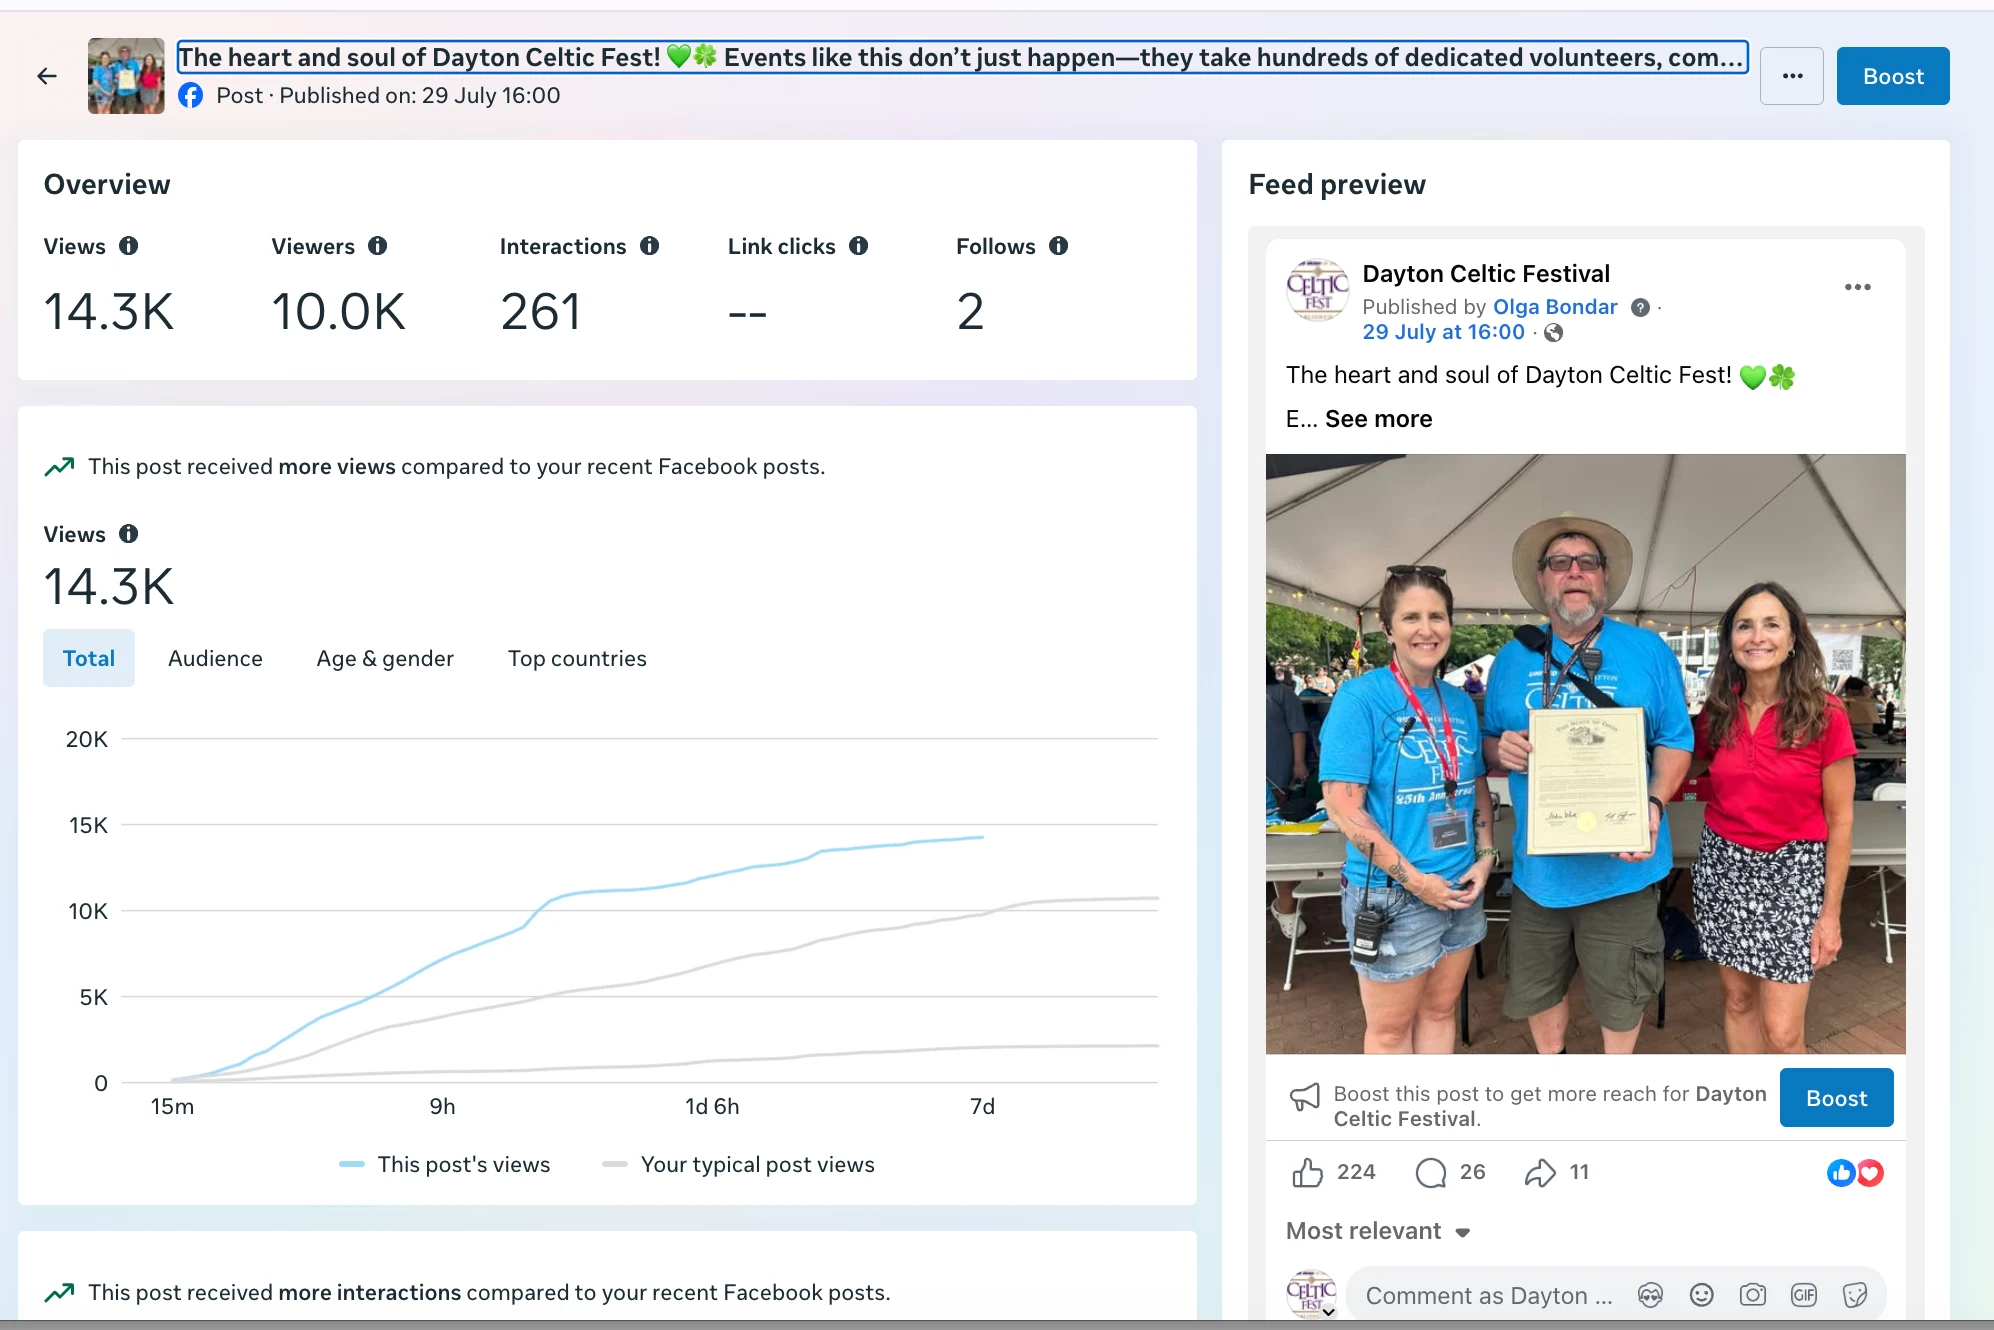The height and width of the screenshot is (1330, 1994).
Task: Click the question mark icon beside Olga Bondar
Action: pyautogui.click(x=1640, y=308)
